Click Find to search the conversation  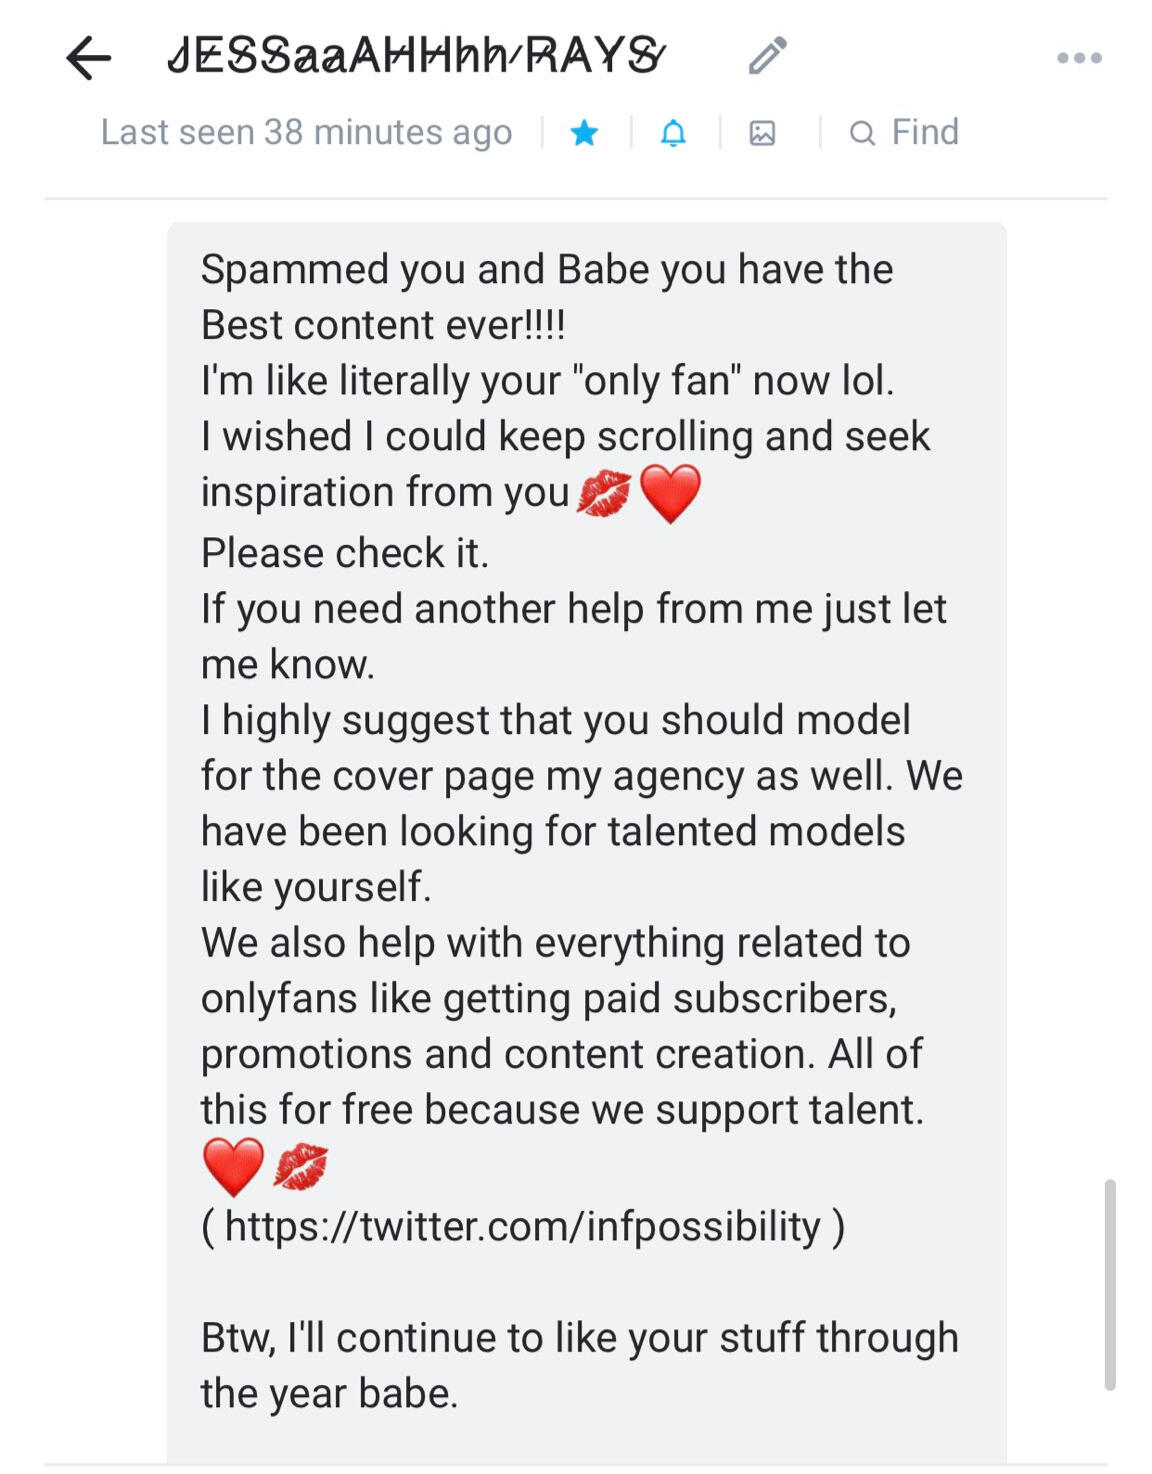904,132
